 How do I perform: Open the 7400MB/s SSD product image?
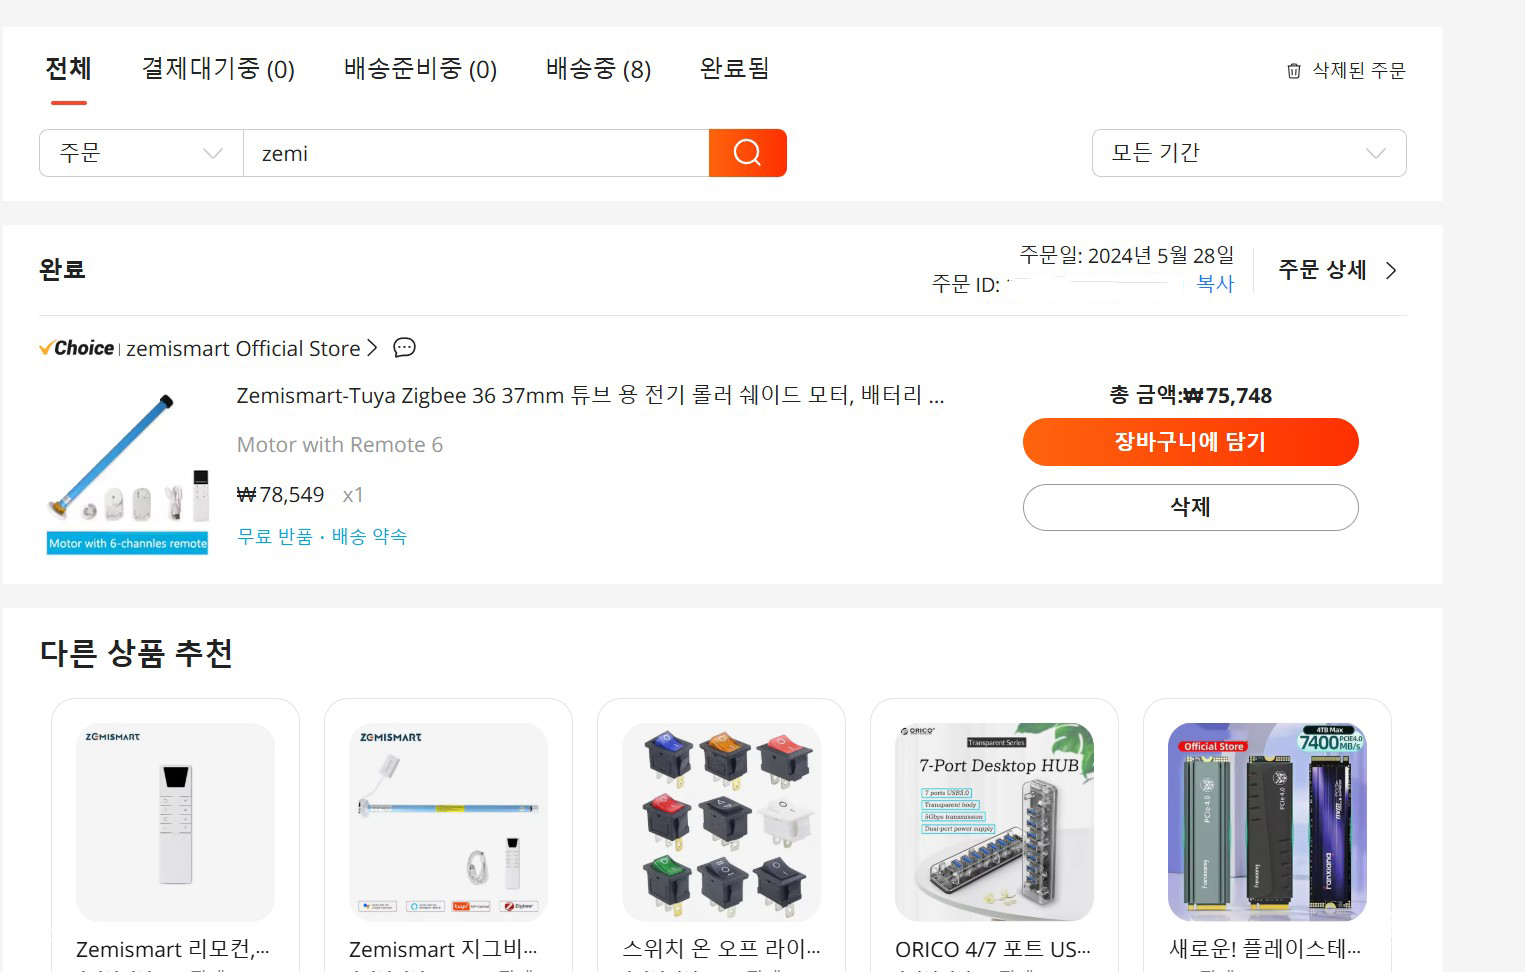pos(1267,822)
